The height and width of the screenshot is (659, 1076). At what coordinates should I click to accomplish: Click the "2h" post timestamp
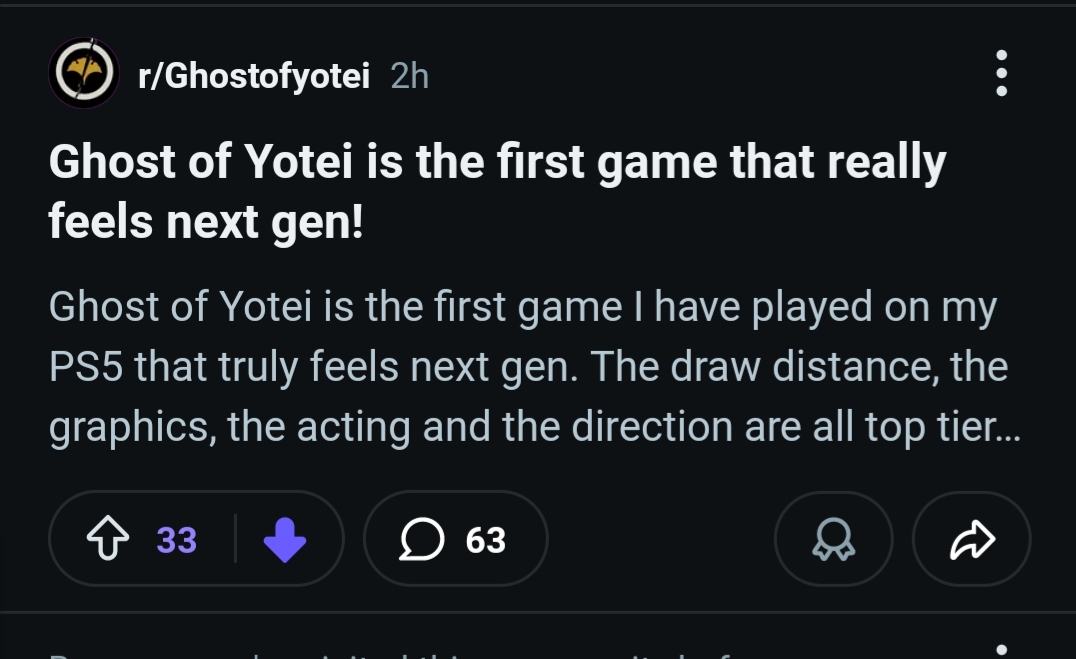409,75
